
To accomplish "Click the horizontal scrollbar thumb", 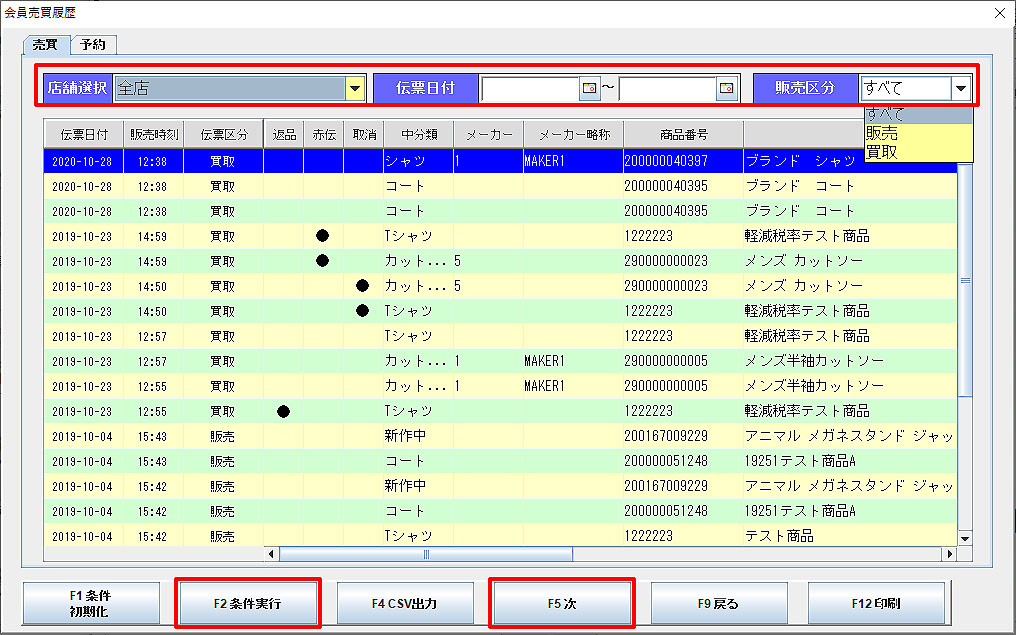I will (x=425, y=554).
